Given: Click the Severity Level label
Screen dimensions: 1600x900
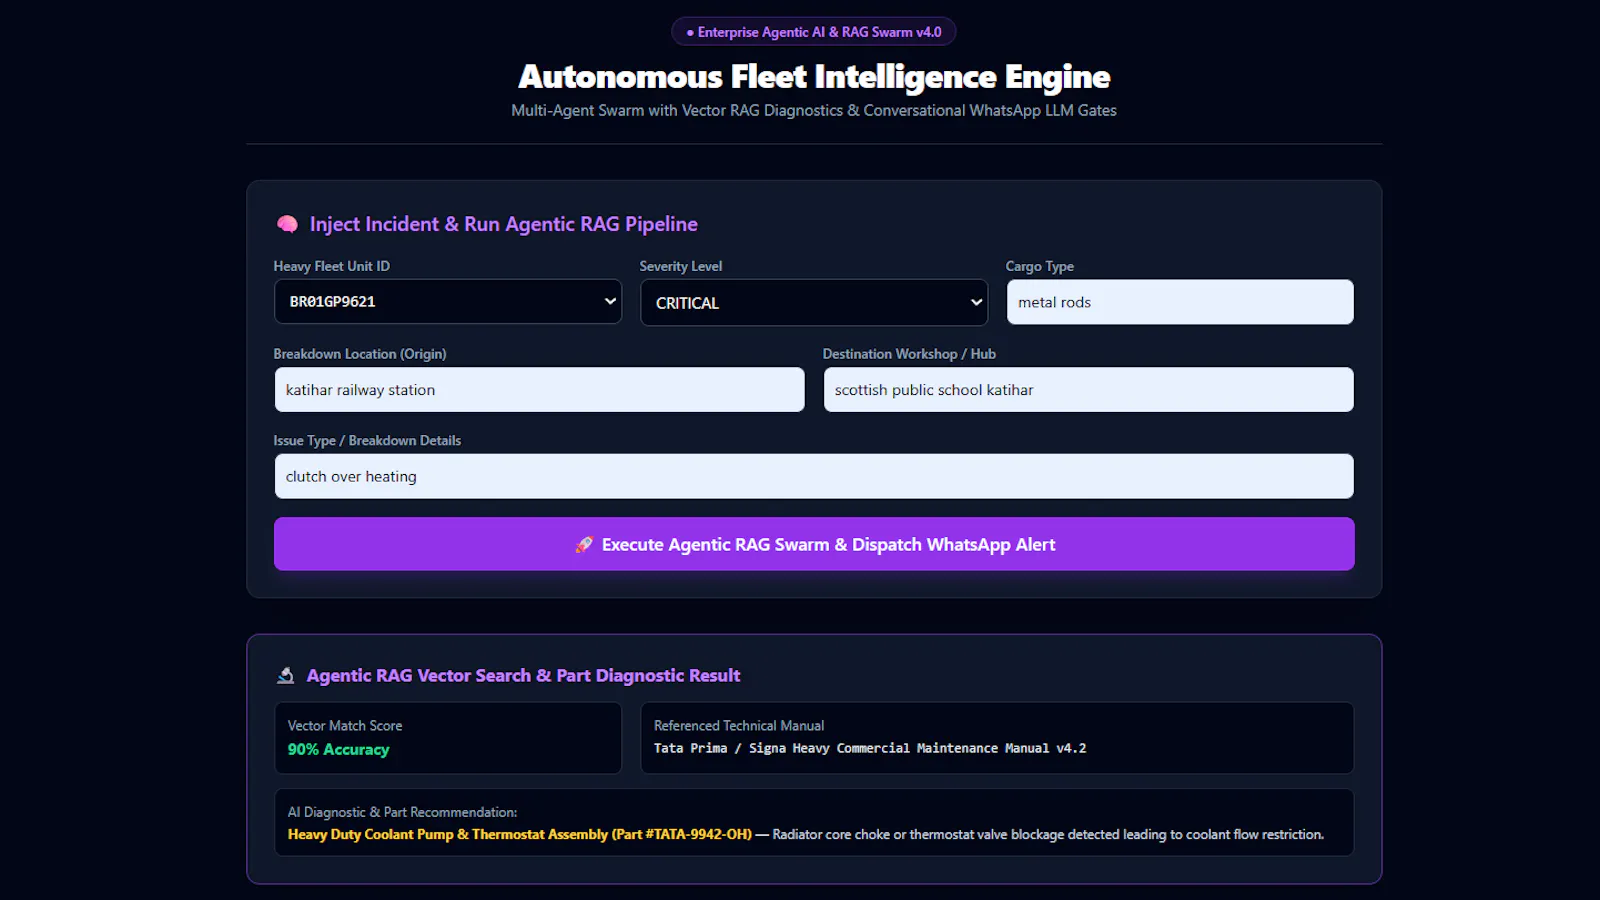Looking at the screenshot, I should 681,266.
